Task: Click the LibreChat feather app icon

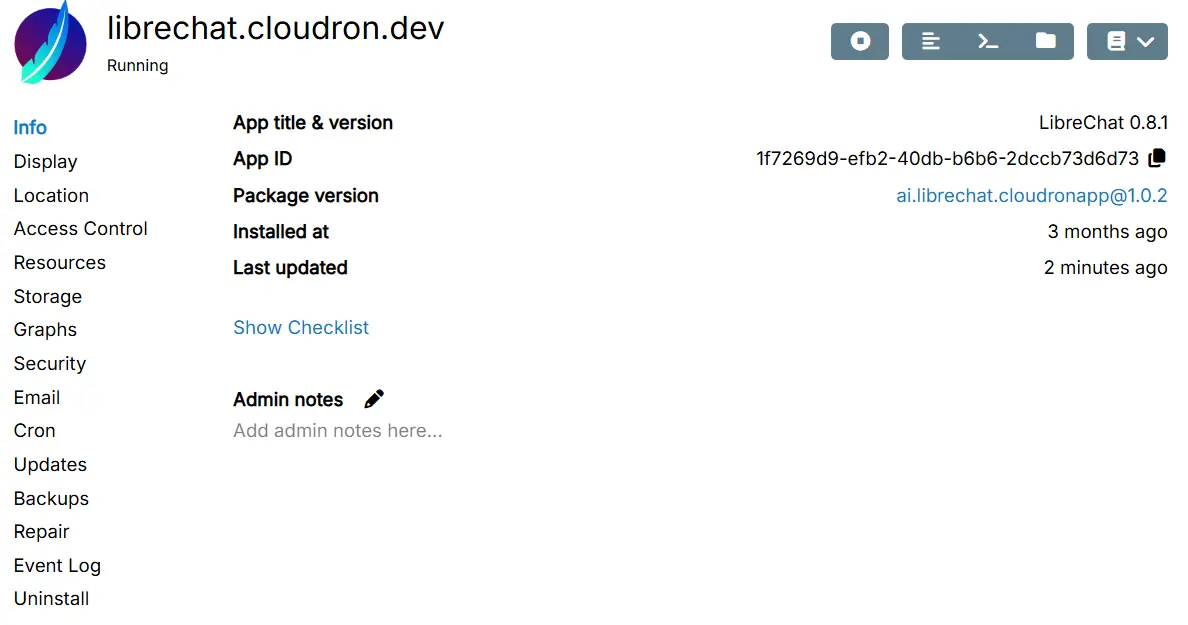Action: (50, 43)
